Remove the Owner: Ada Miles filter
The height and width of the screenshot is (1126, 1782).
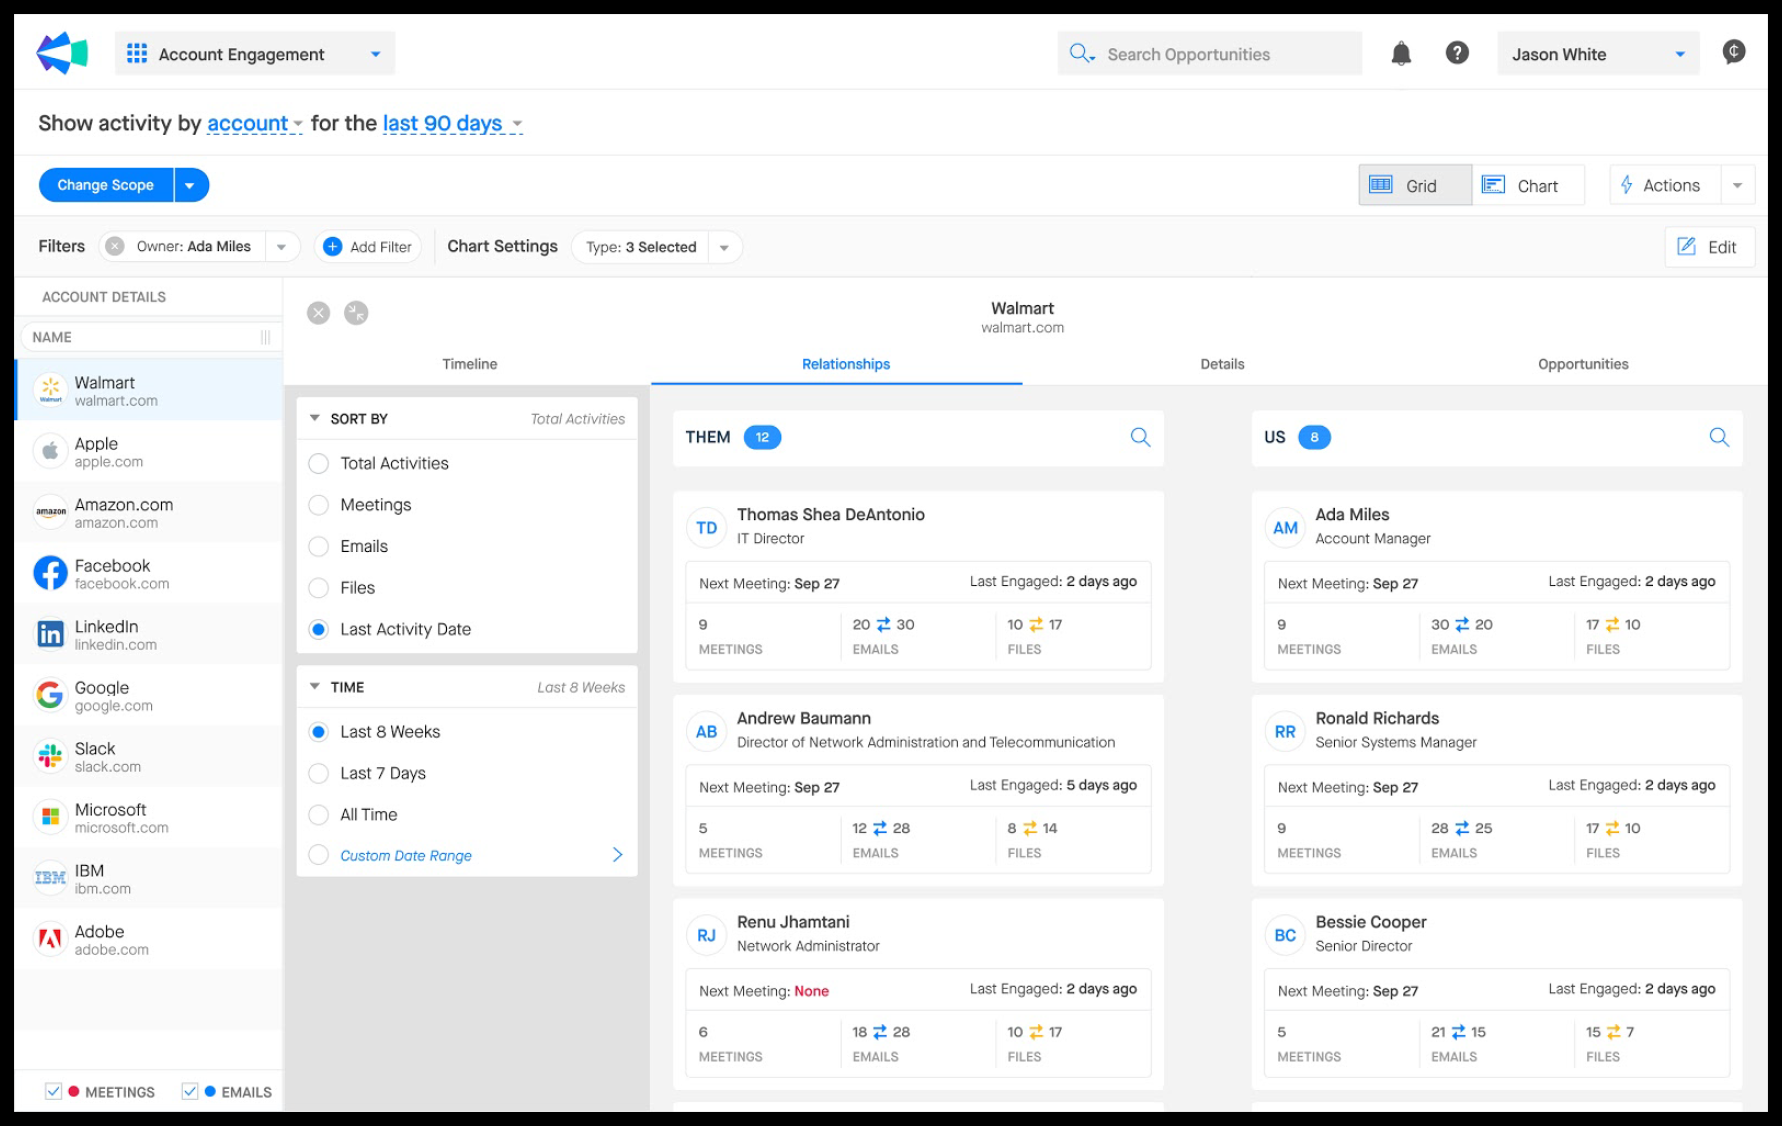[x=115, y=246]
